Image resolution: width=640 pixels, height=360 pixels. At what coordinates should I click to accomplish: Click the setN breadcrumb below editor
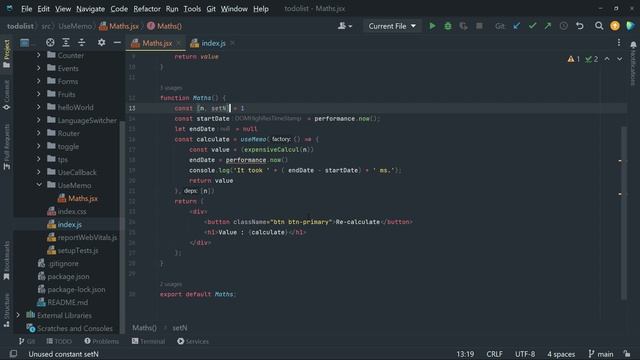180,328
